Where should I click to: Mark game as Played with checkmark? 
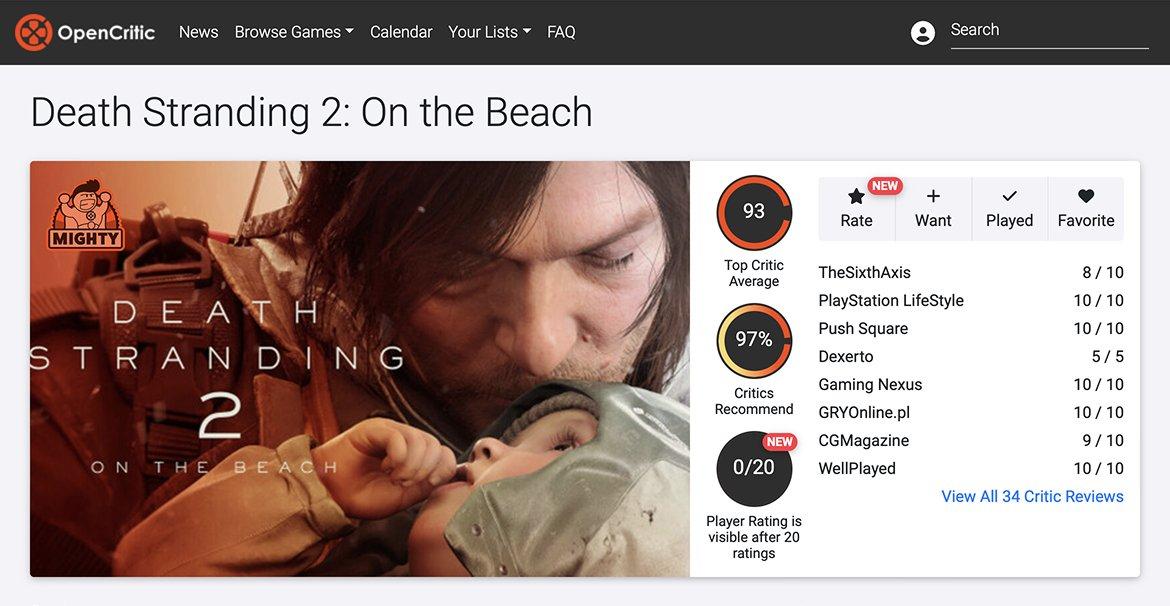point(1009,197)
